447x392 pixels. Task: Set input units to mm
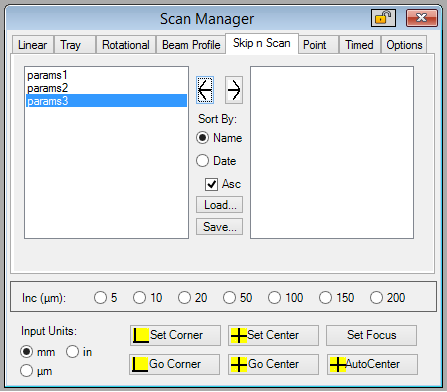point(38,352)
